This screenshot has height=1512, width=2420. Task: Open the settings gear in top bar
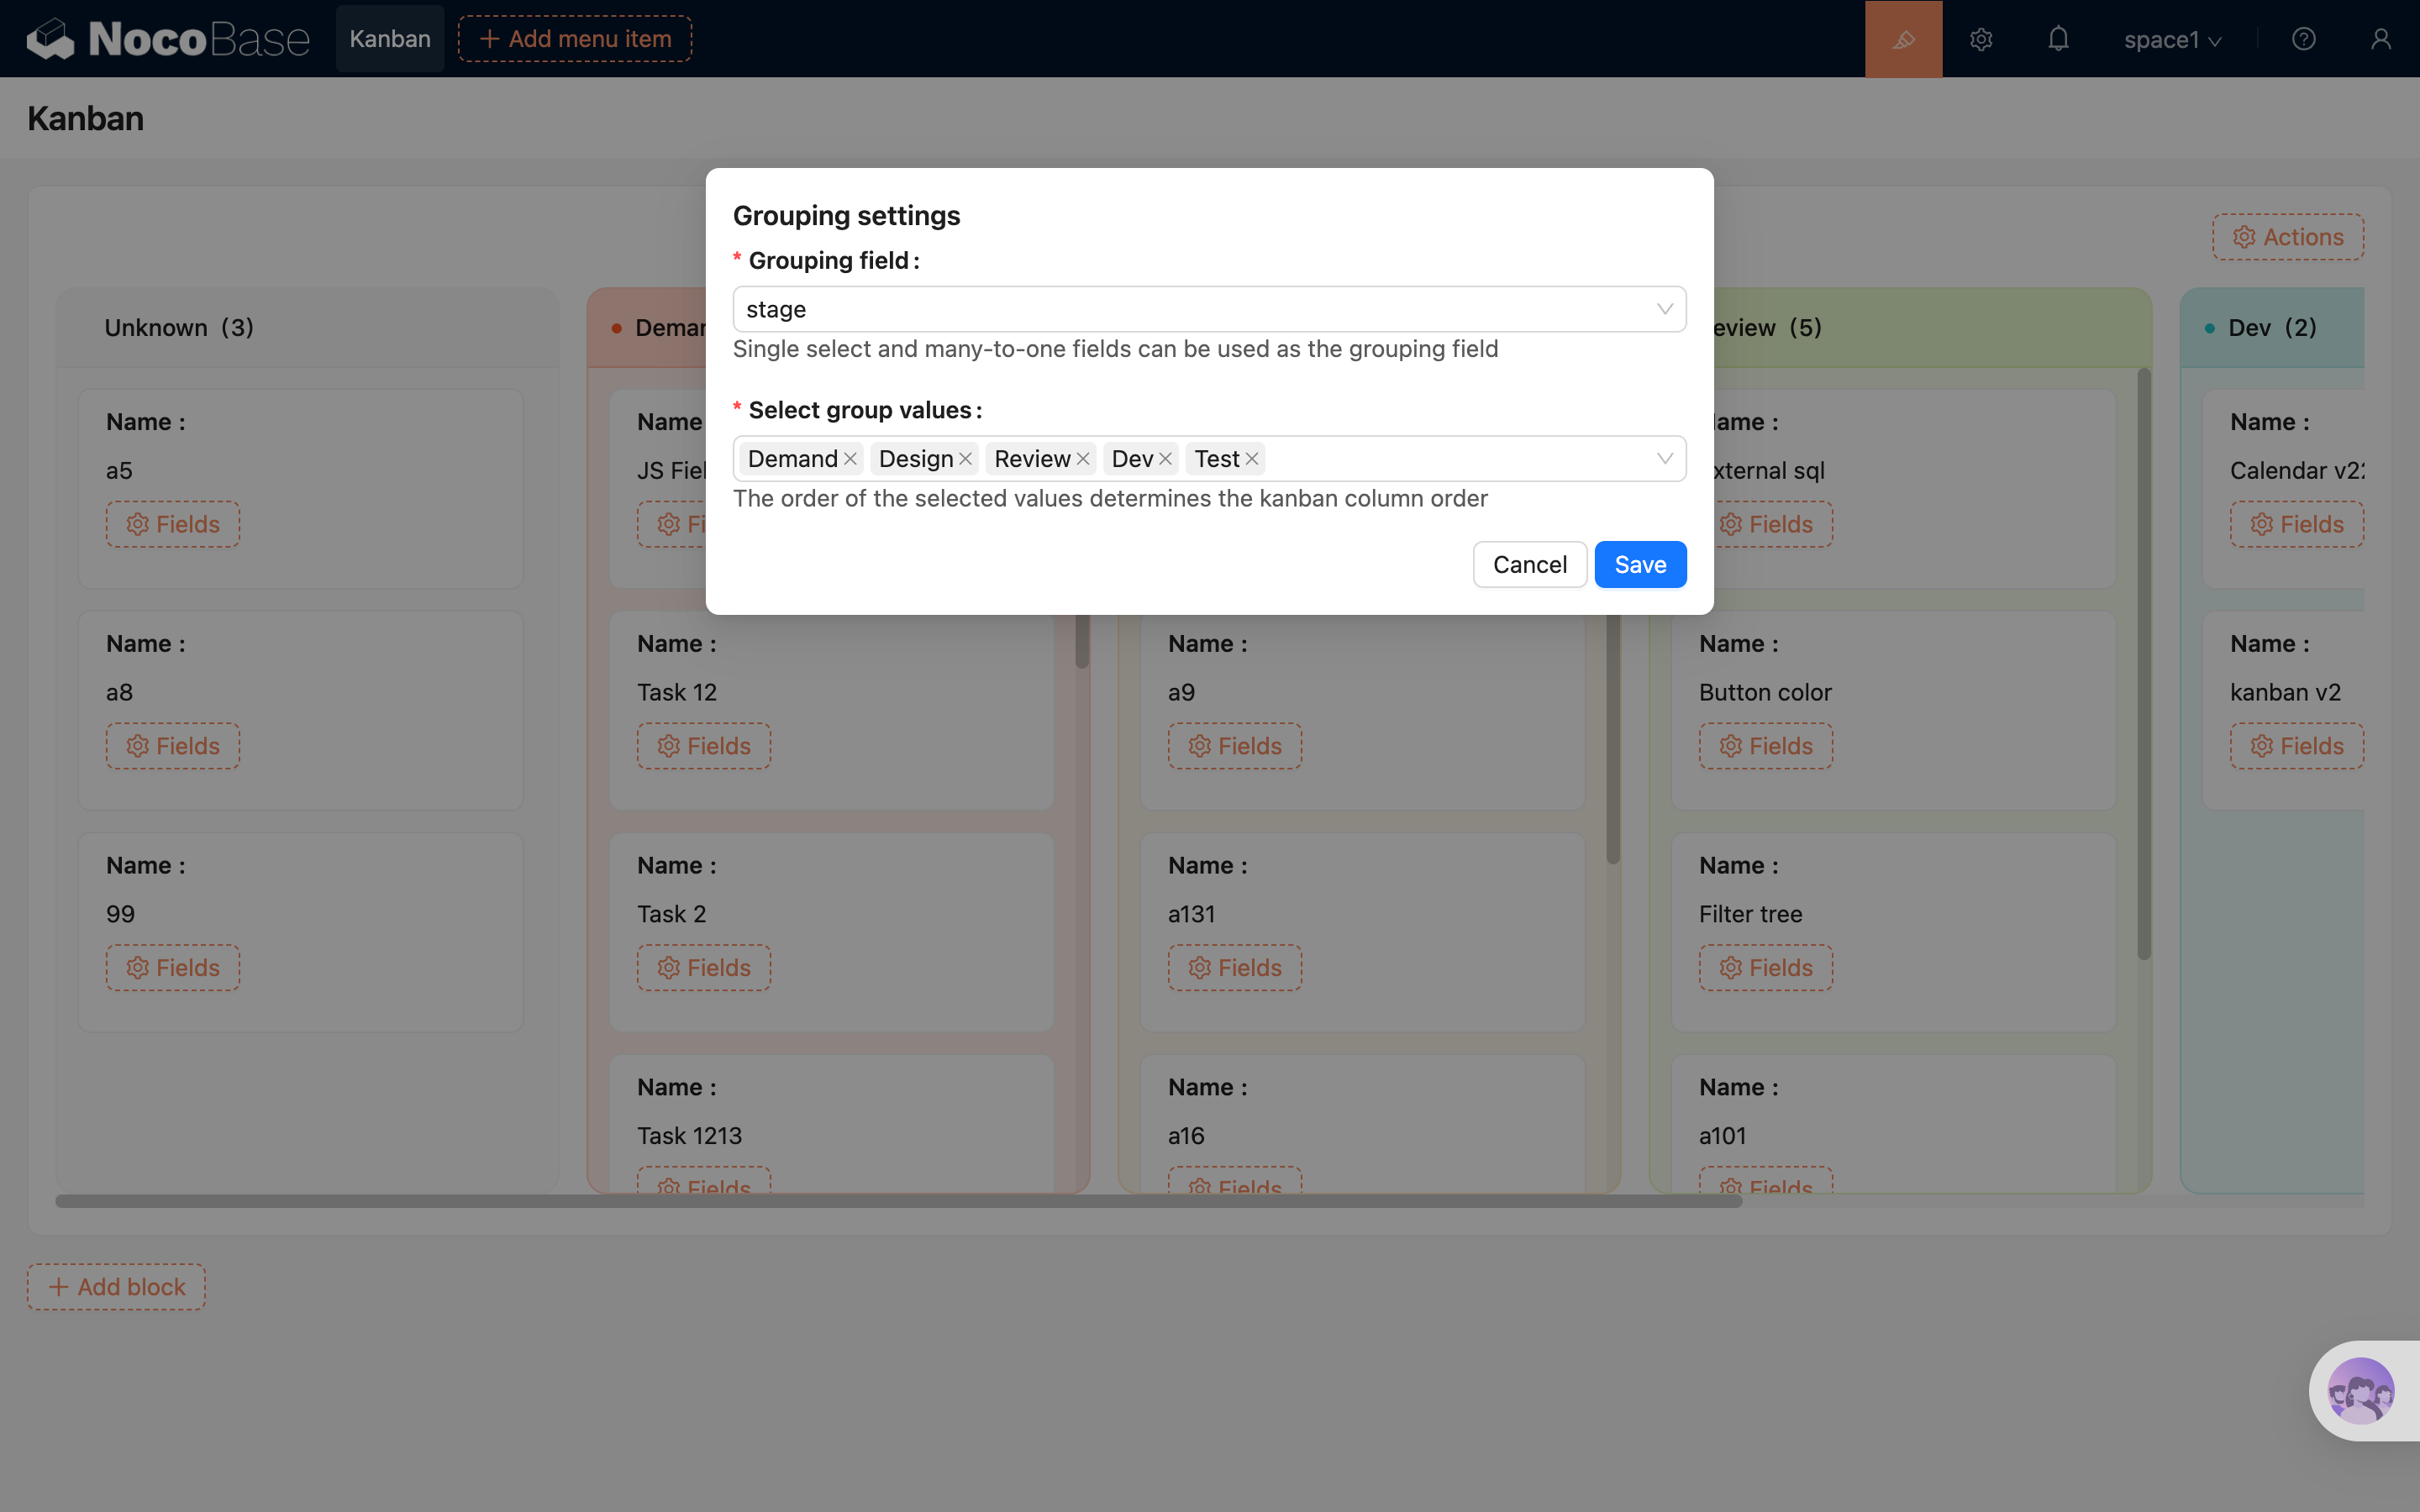tap(1981, 39)
